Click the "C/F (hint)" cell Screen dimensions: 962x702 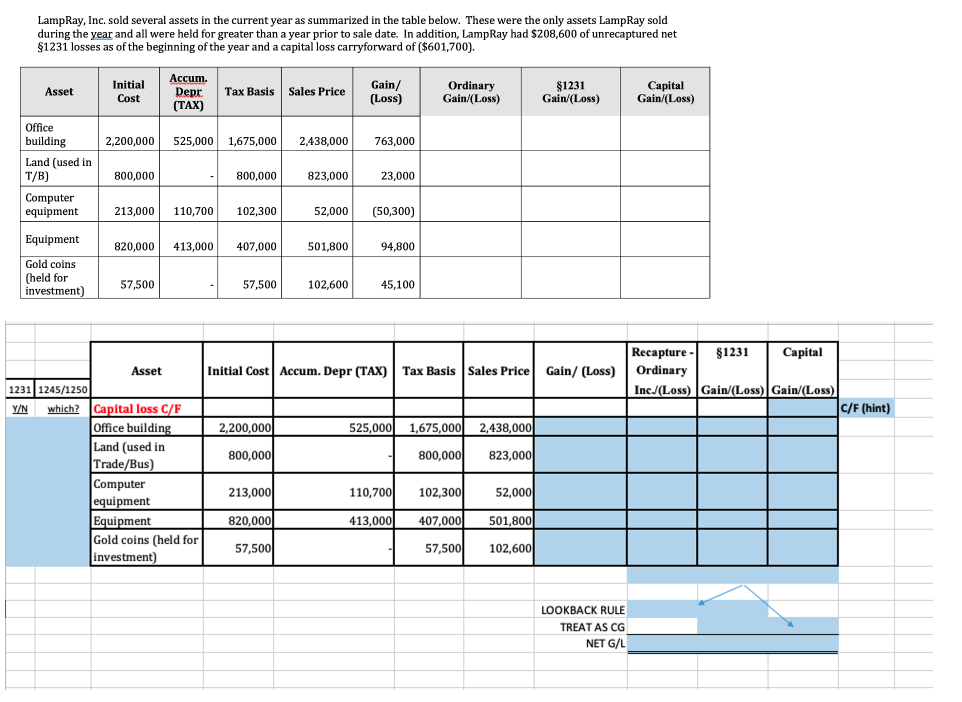tap(865, 408)
